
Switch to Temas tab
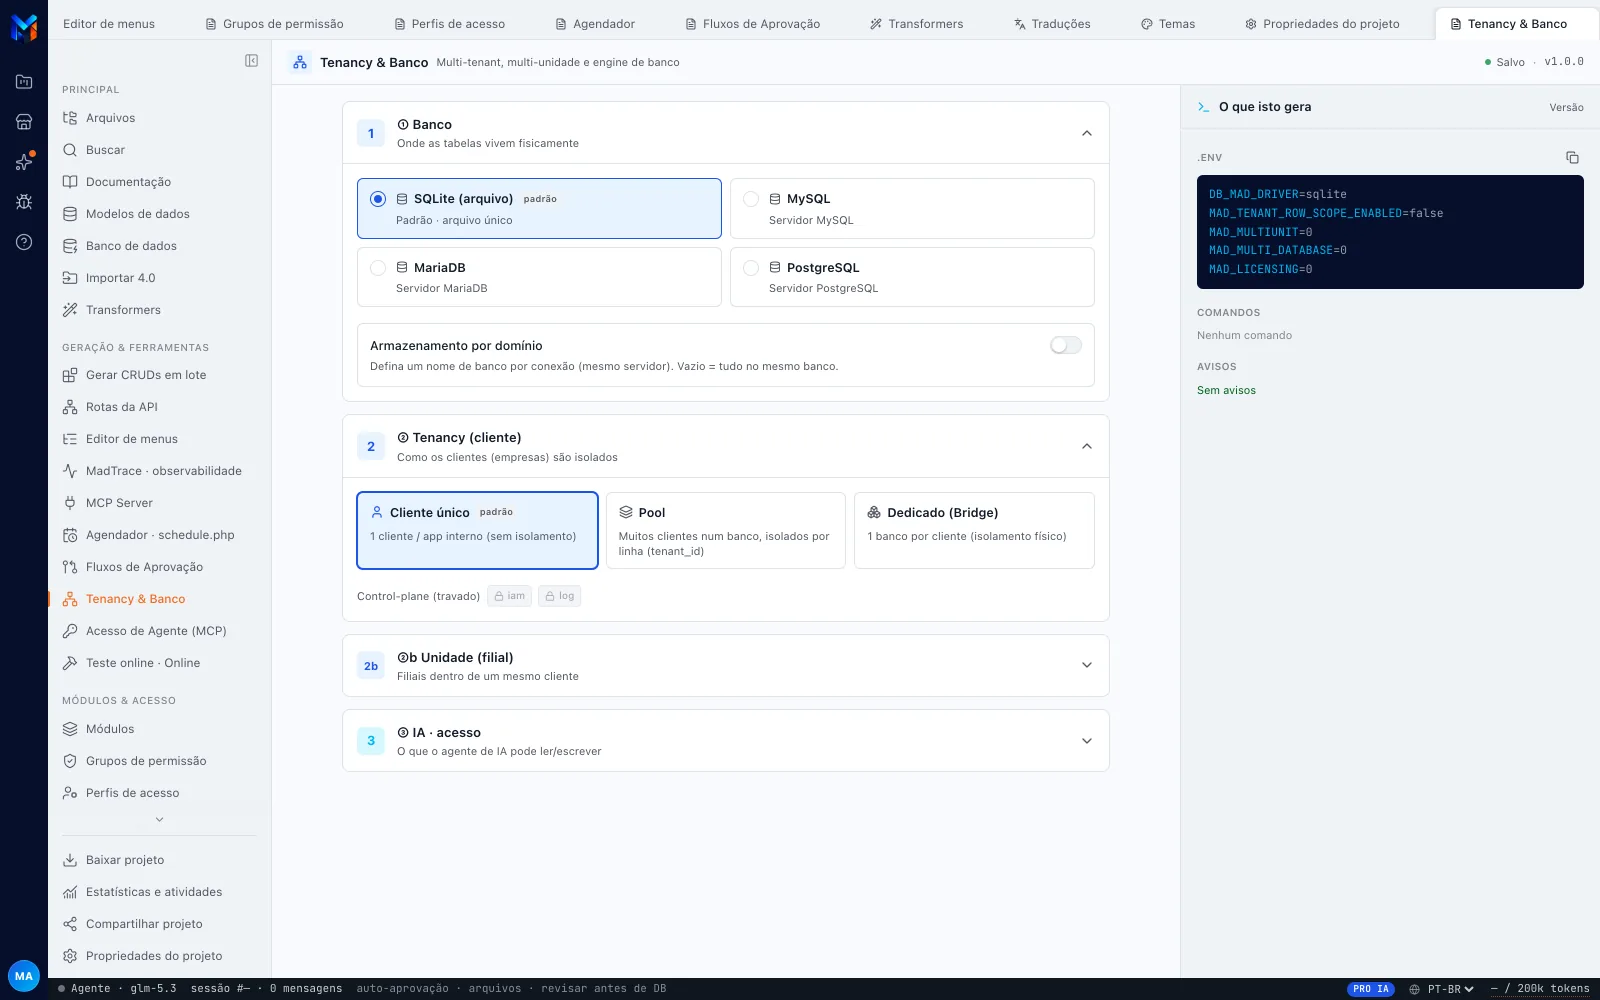coord(1168,24)
